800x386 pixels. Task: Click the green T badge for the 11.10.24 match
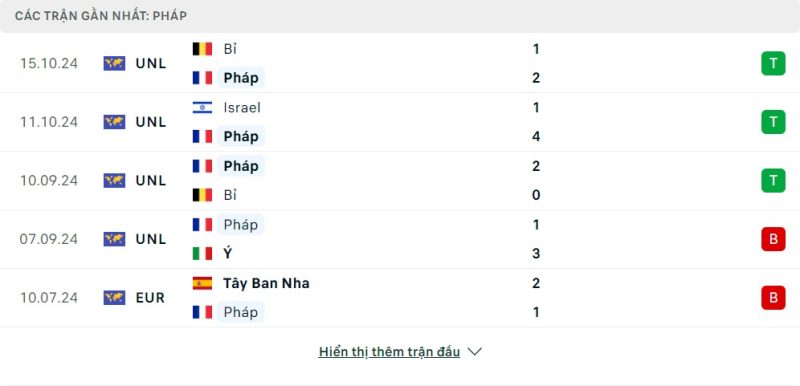pos(773,122)
